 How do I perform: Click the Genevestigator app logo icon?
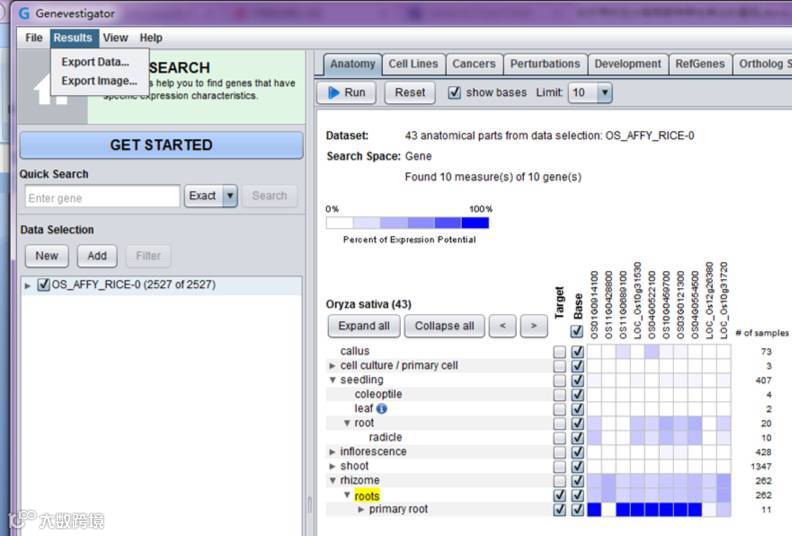(x=24, y=14)
